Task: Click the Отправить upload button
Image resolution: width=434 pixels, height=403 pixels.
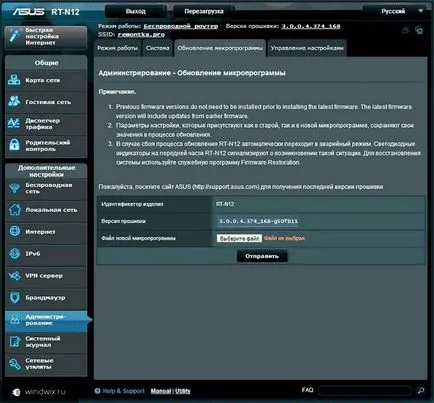Action: tap(262, 256)
